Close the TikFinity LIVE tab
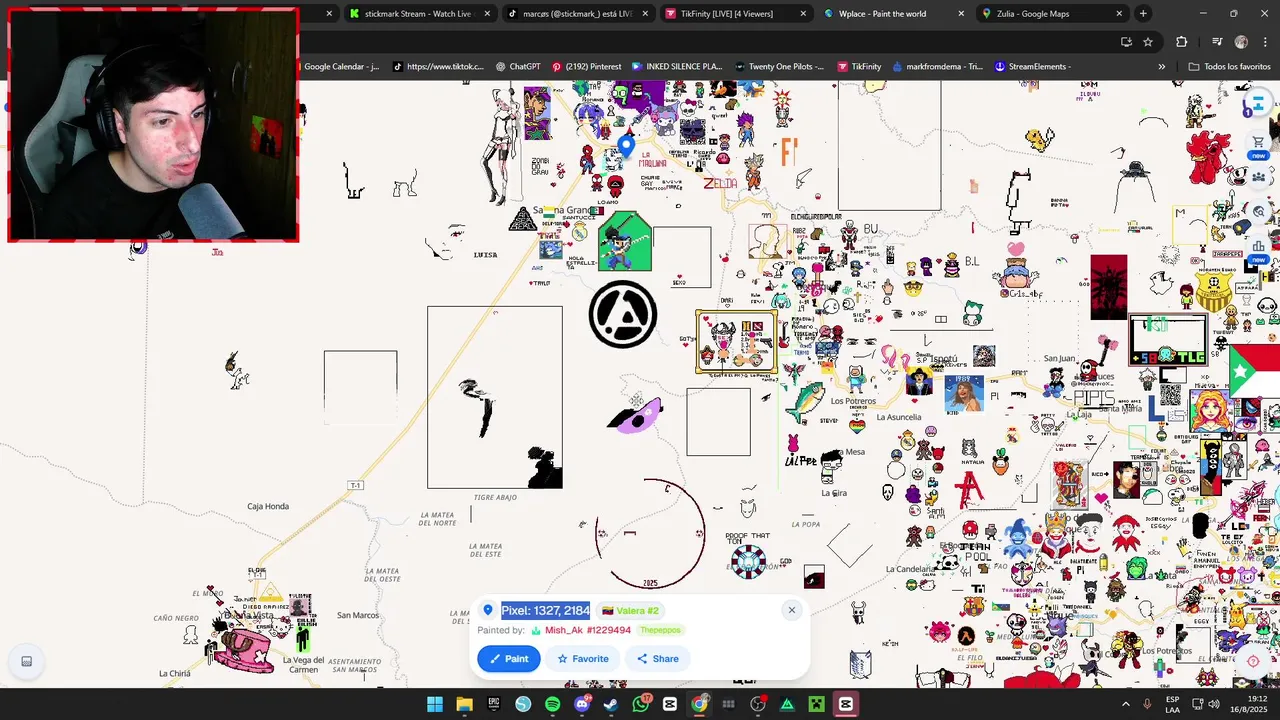The image size is (1280, 720). pyautogui.click(x=803, y=14)
